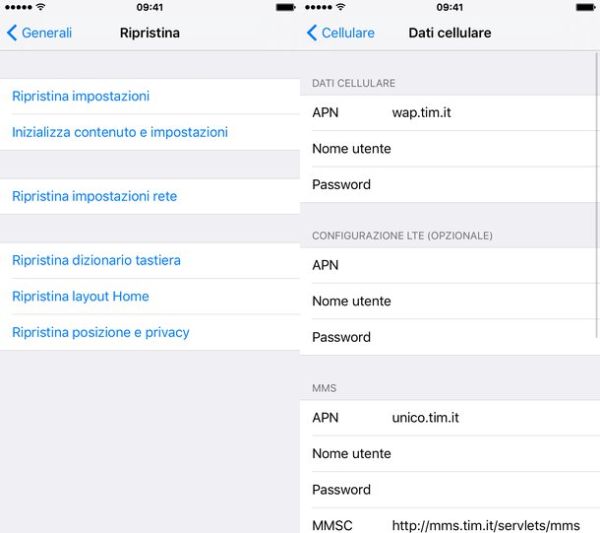Focus the LTE configuration APN field
The image size is (600, 533).
click(x=450, y=265)
